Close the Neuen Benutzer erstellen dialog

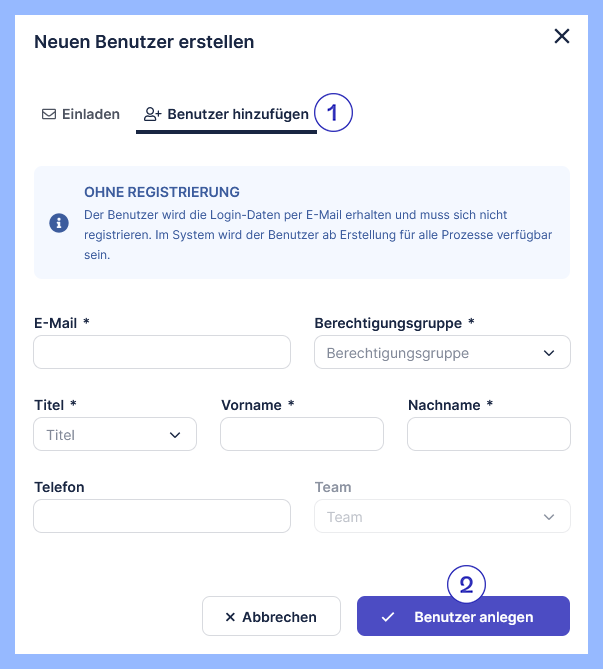coord(562,37)
